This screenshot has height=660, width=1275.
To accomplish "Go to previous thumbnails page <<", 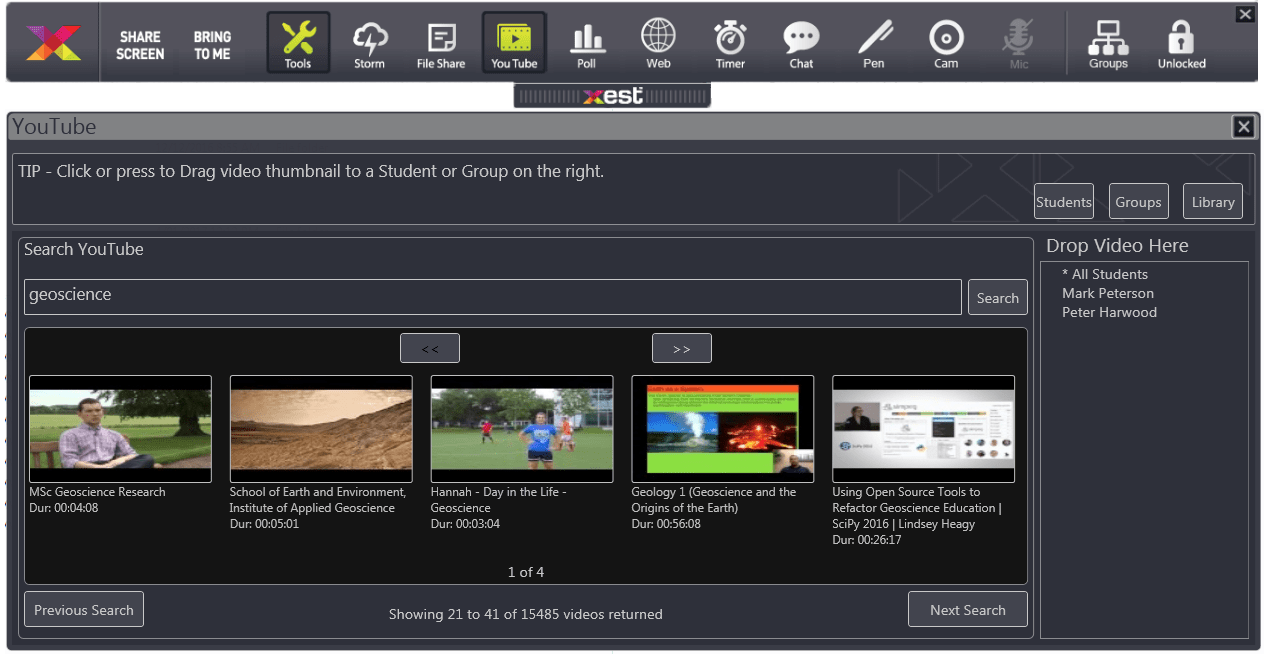I will coord(430,348).
